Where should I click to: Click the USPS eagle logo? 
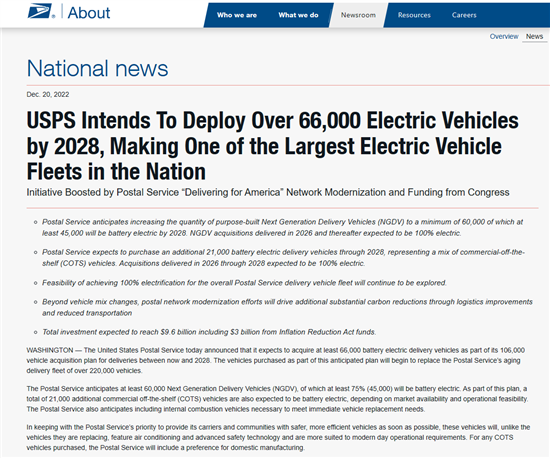click(41, 11)
